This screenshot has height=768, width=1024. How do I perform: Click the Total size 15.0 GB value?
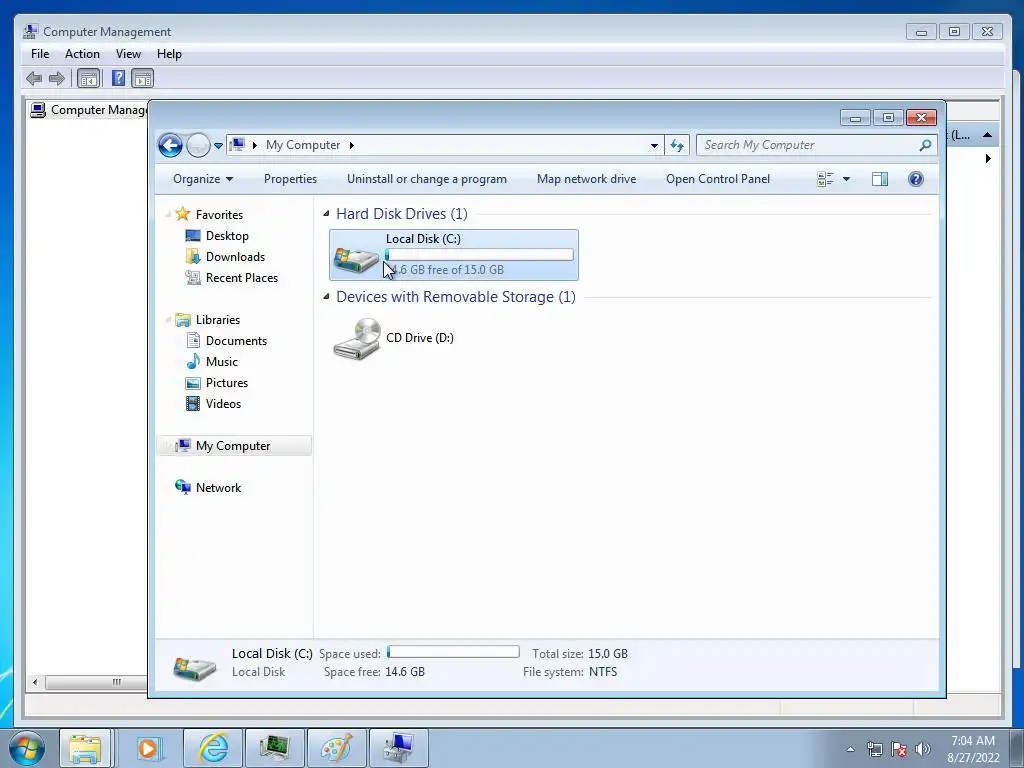[607, 653]
